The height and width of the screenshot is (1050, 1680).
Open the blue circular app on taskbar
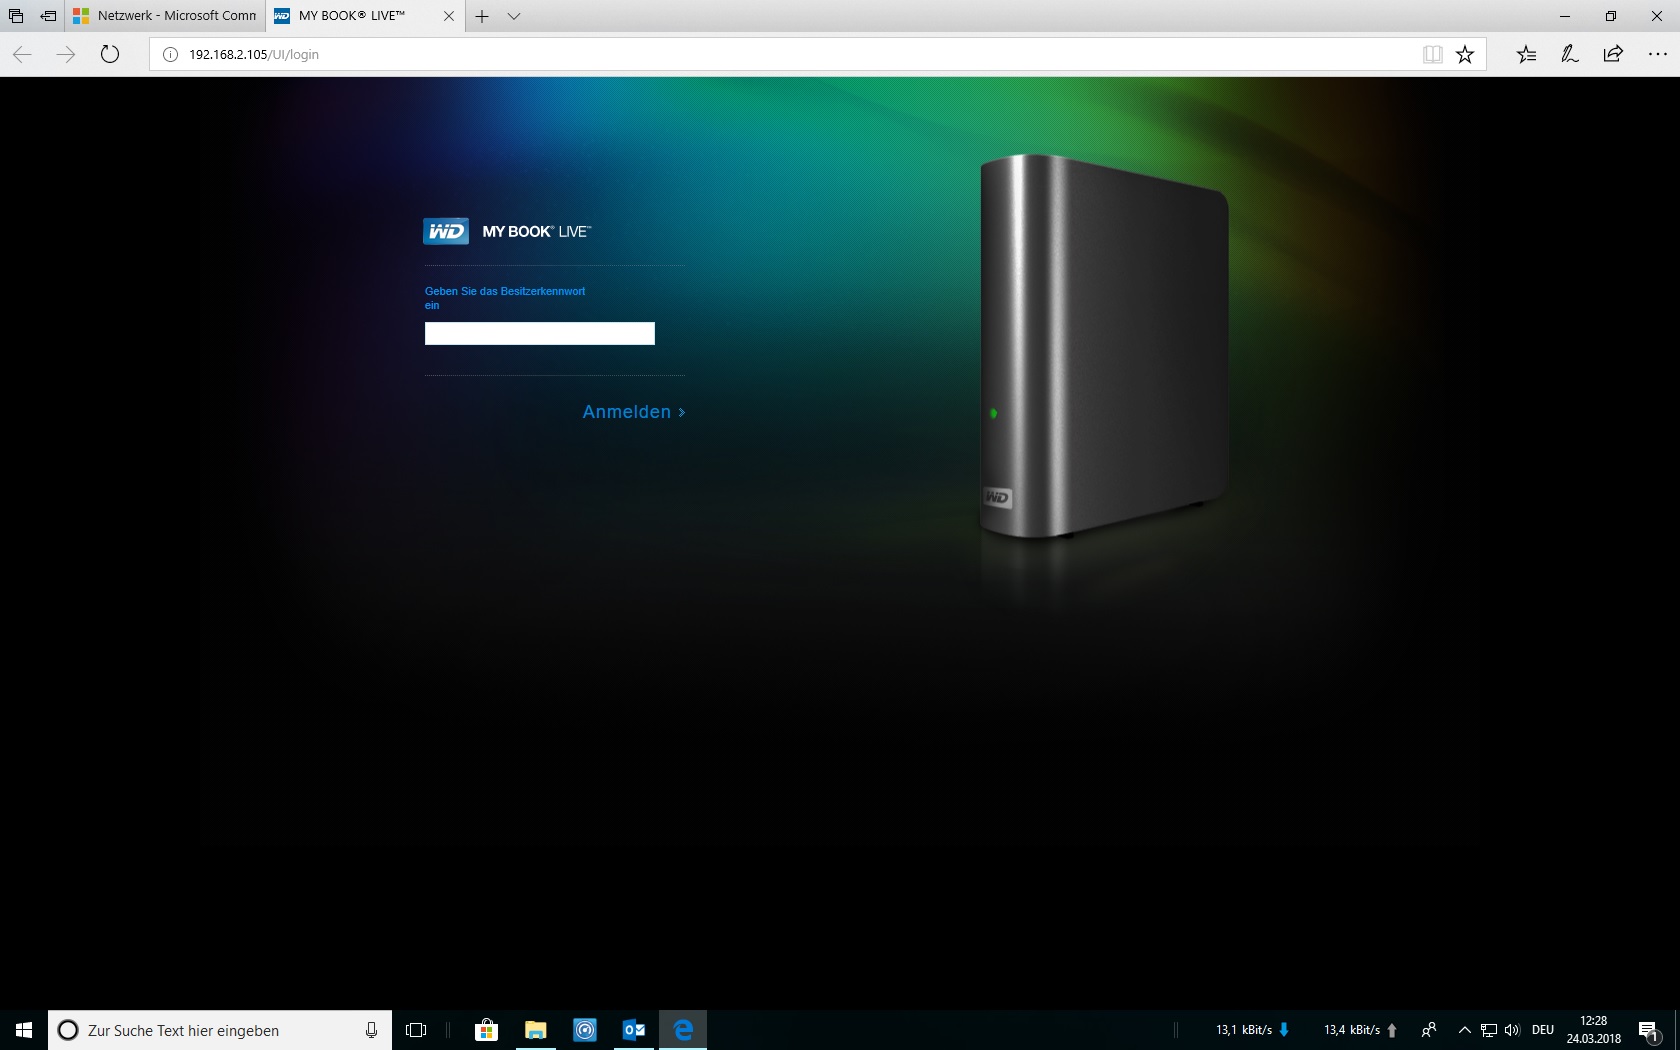click(x=585, y=1030)
